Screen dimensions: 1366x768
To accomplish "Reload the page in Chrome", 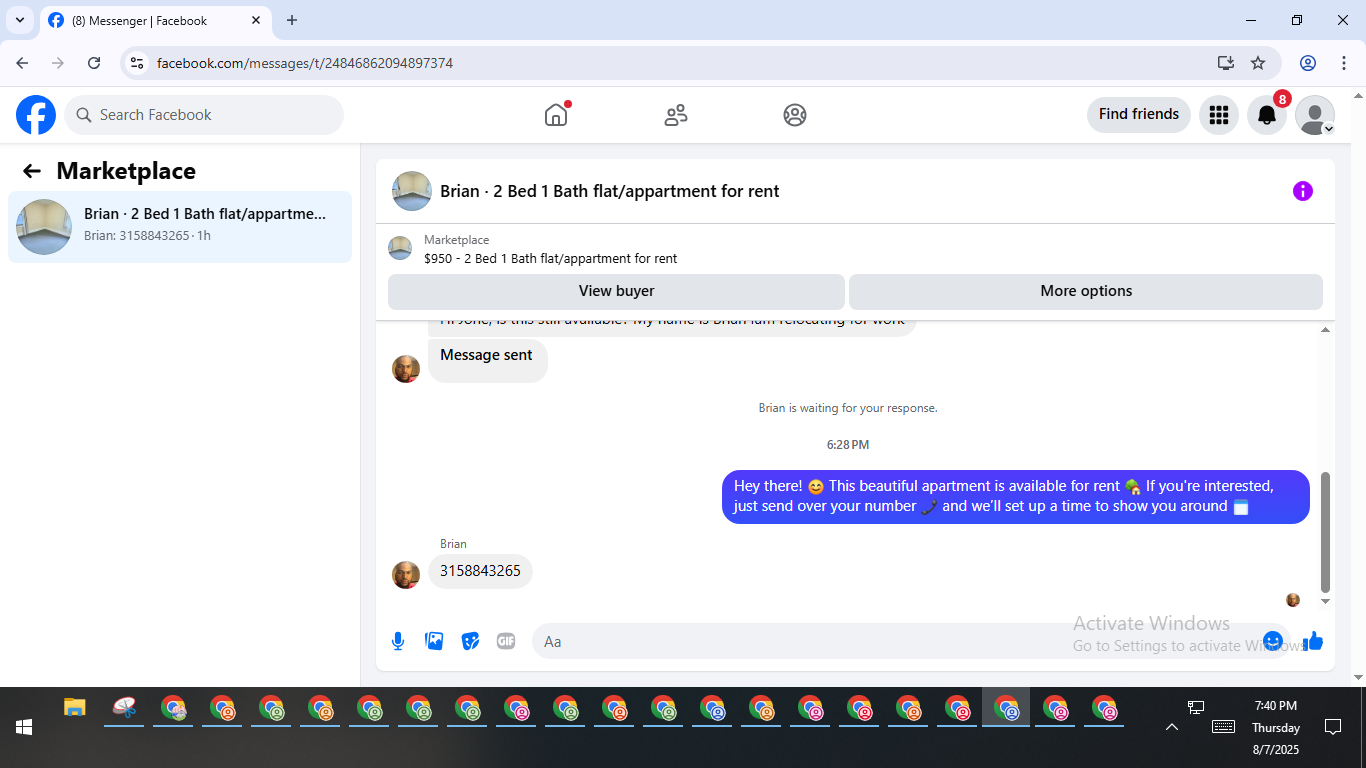I will coord(94,63).
